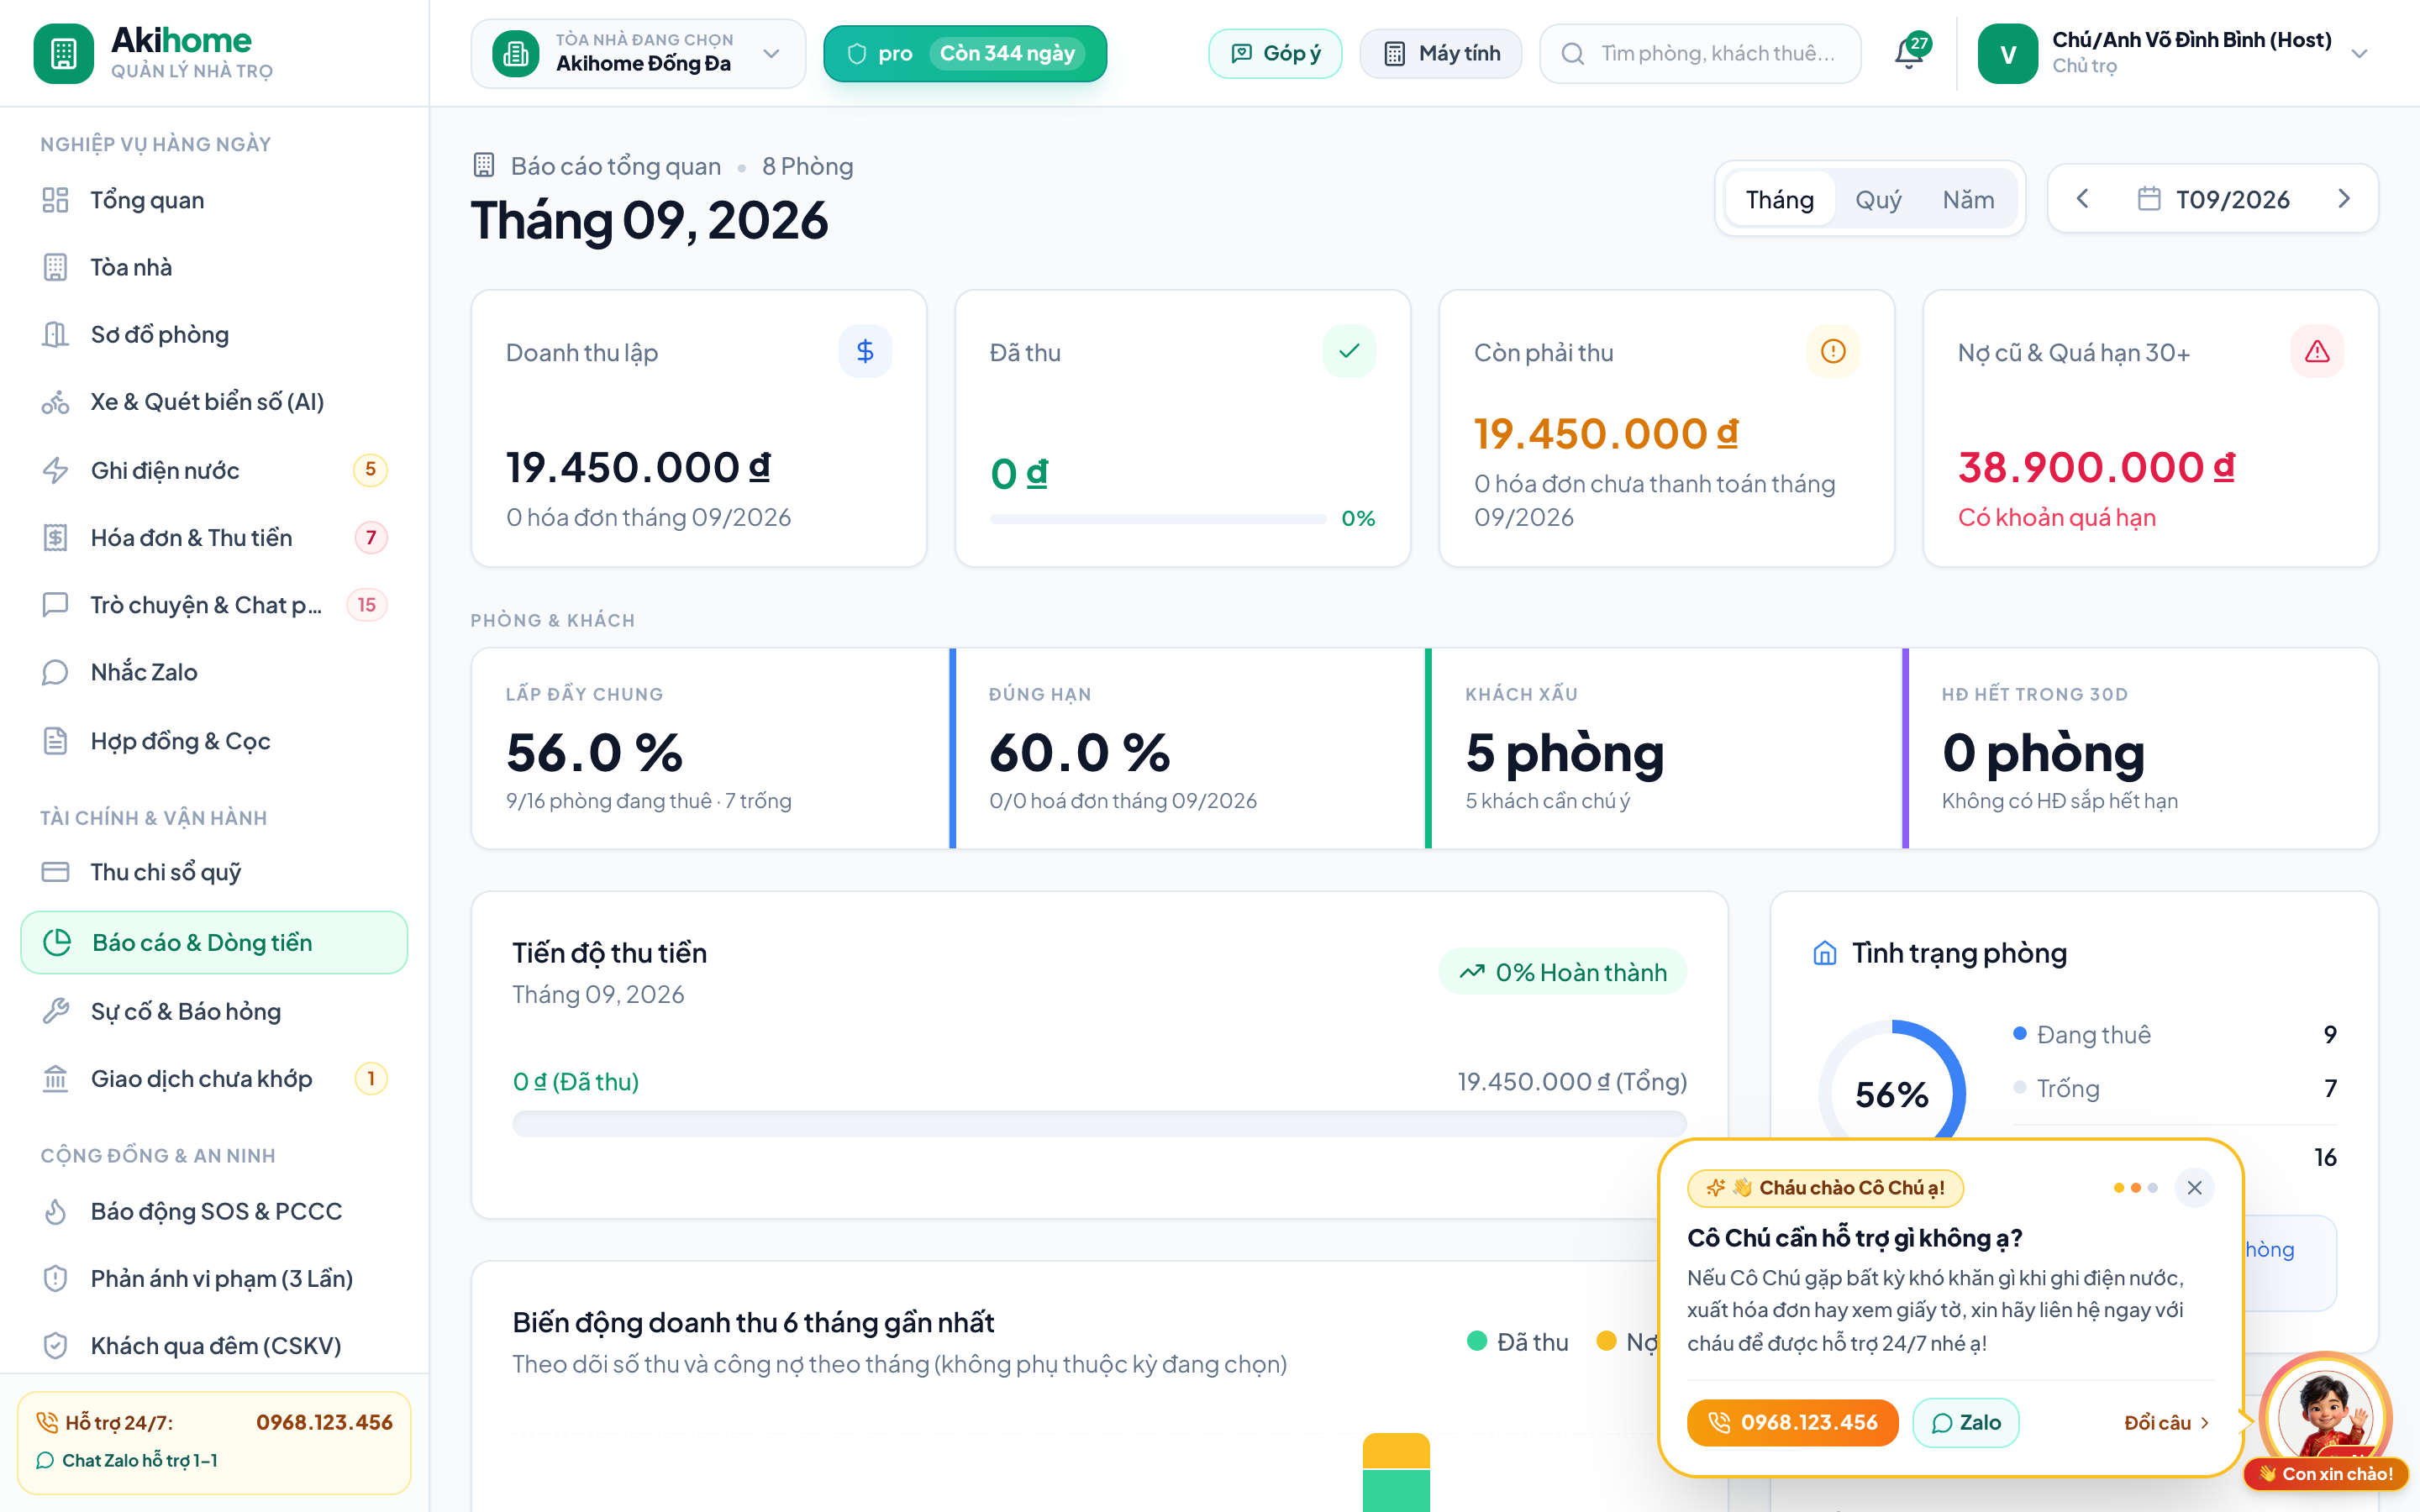Select the Tháng period tab

point(1780,199)
